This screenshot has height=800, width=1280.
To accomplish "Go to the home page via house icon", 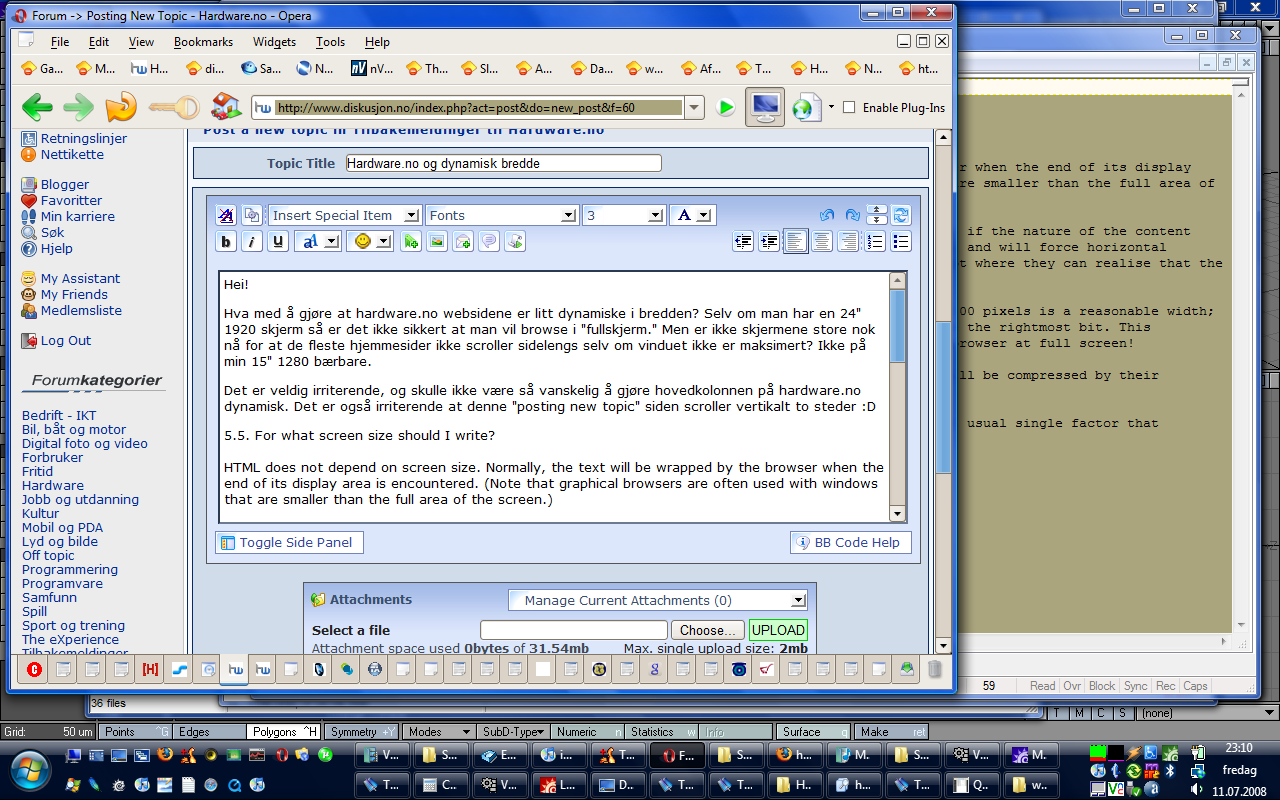I will (226, 106).
